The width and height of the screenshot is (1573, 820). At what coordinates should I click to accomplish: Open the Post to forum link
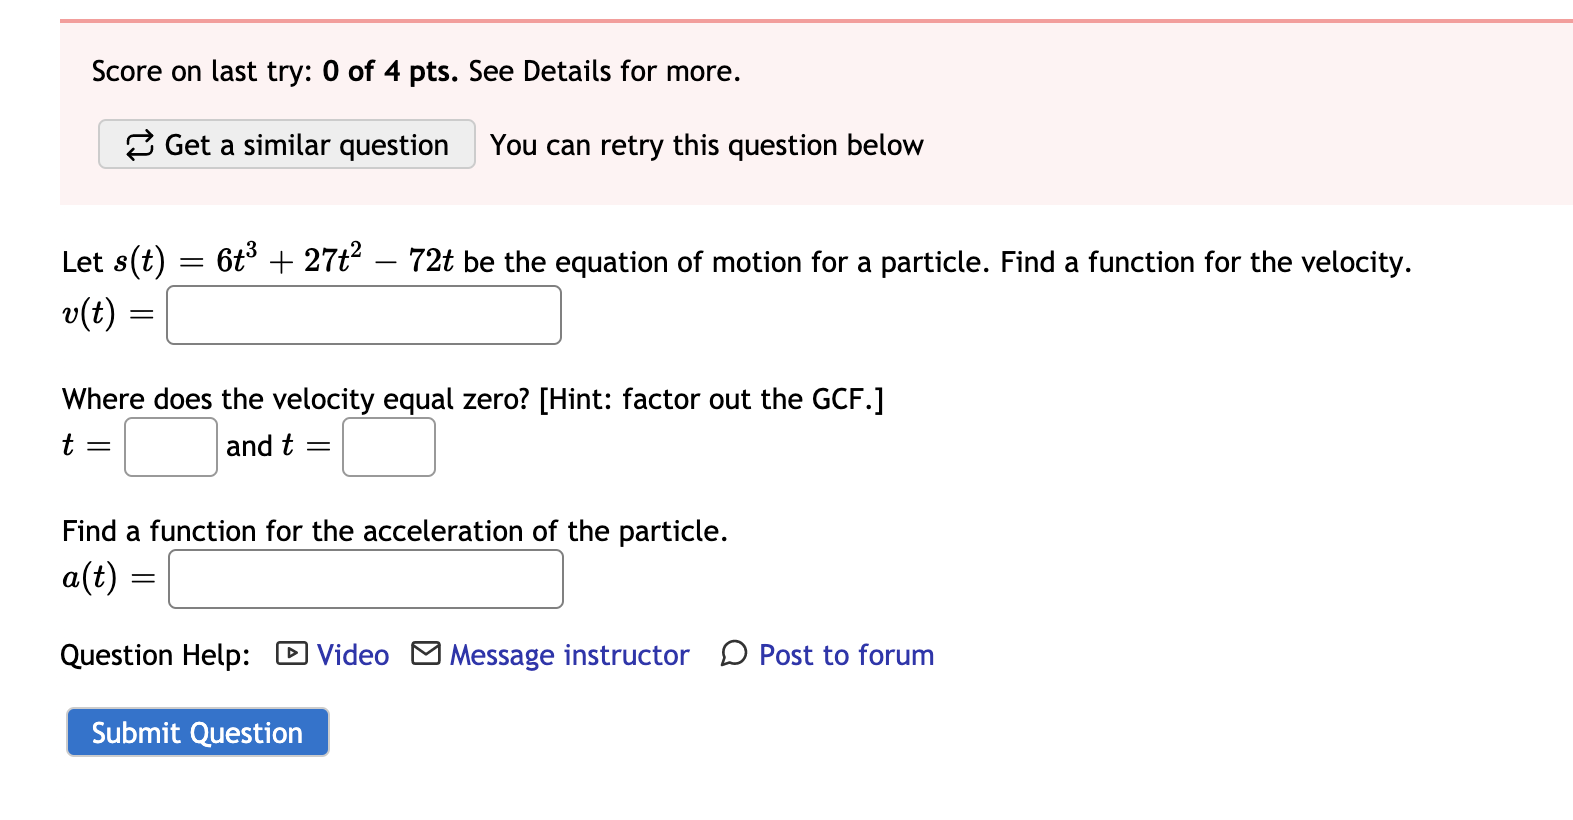846,655
